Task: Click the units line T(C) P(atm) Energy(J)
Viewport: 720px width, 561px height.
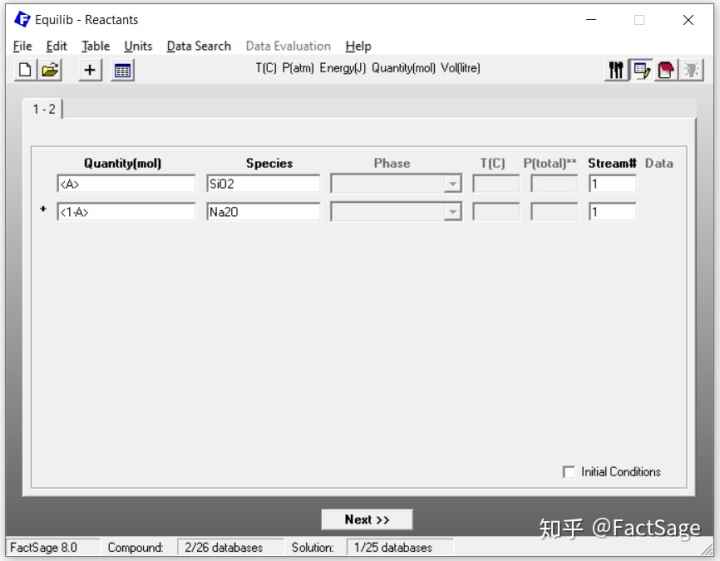Action: (368, 68)
